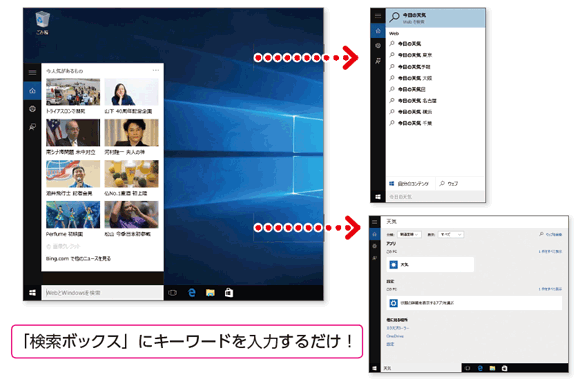Open the Recycle Bin desktop icon
Screen dimensions: 582x386
tap(42, 23)
